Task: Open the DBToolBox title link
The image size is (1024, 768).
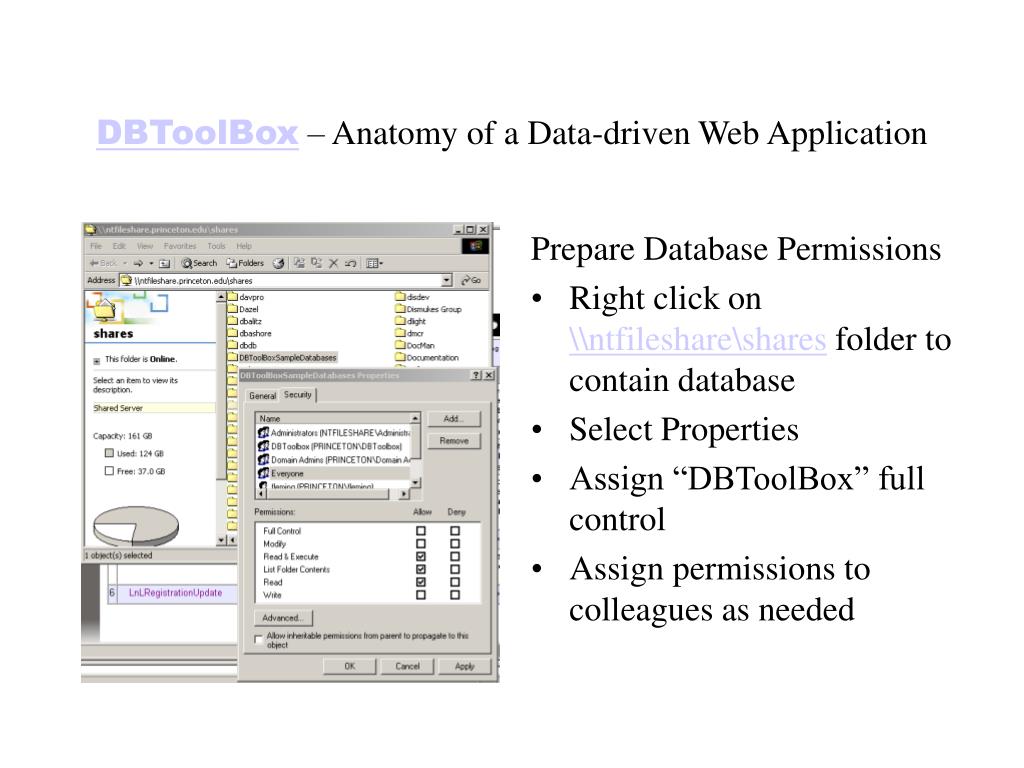Action: pyautogui.click(x=197, y=133)
